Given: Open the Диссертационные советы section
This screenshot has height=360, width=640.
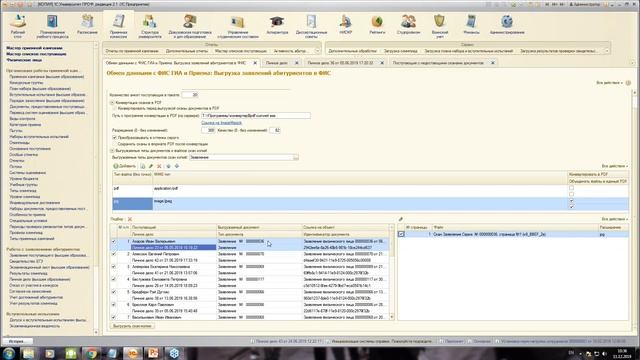Looking at the screenshot, I should click(x=311, y=26).
